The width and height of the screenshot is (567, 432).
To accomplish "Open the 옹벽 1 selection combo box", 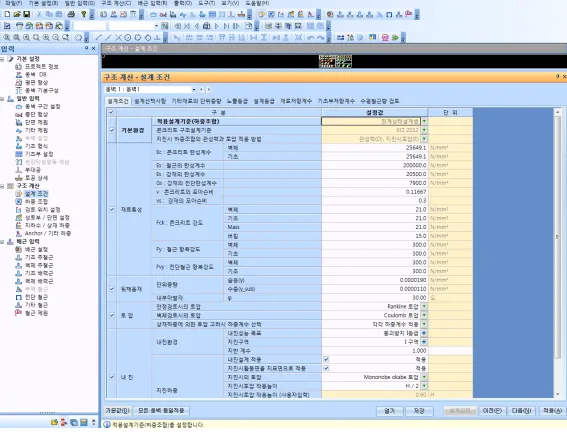I will pos(150,89).
